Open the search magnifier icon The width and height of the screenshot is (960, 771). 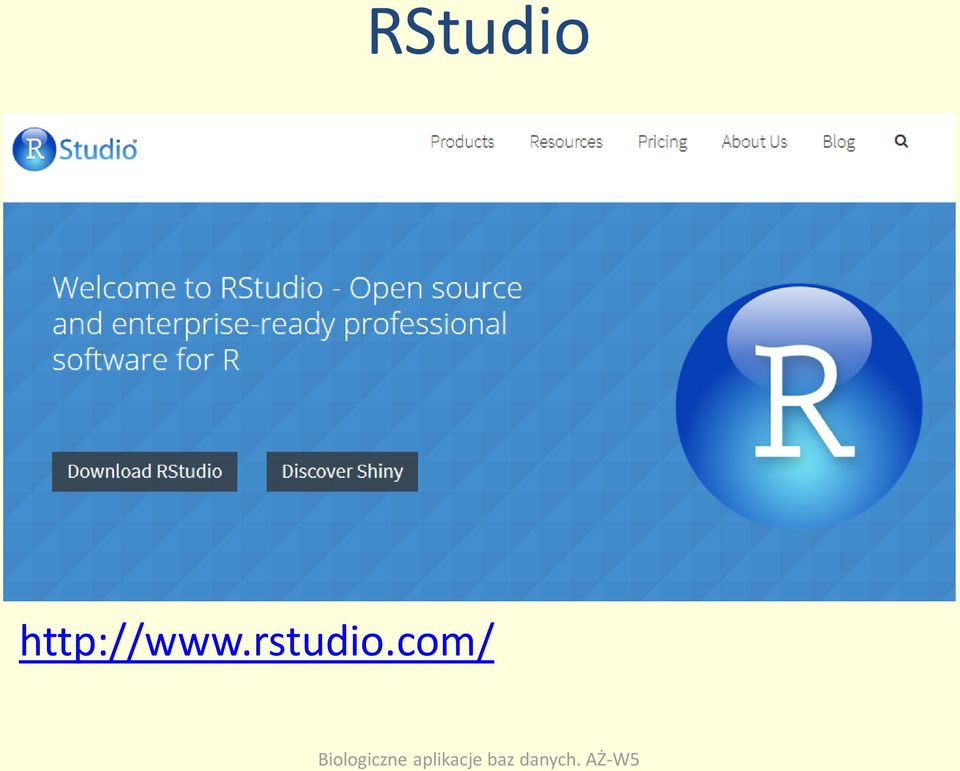point(901,141)
